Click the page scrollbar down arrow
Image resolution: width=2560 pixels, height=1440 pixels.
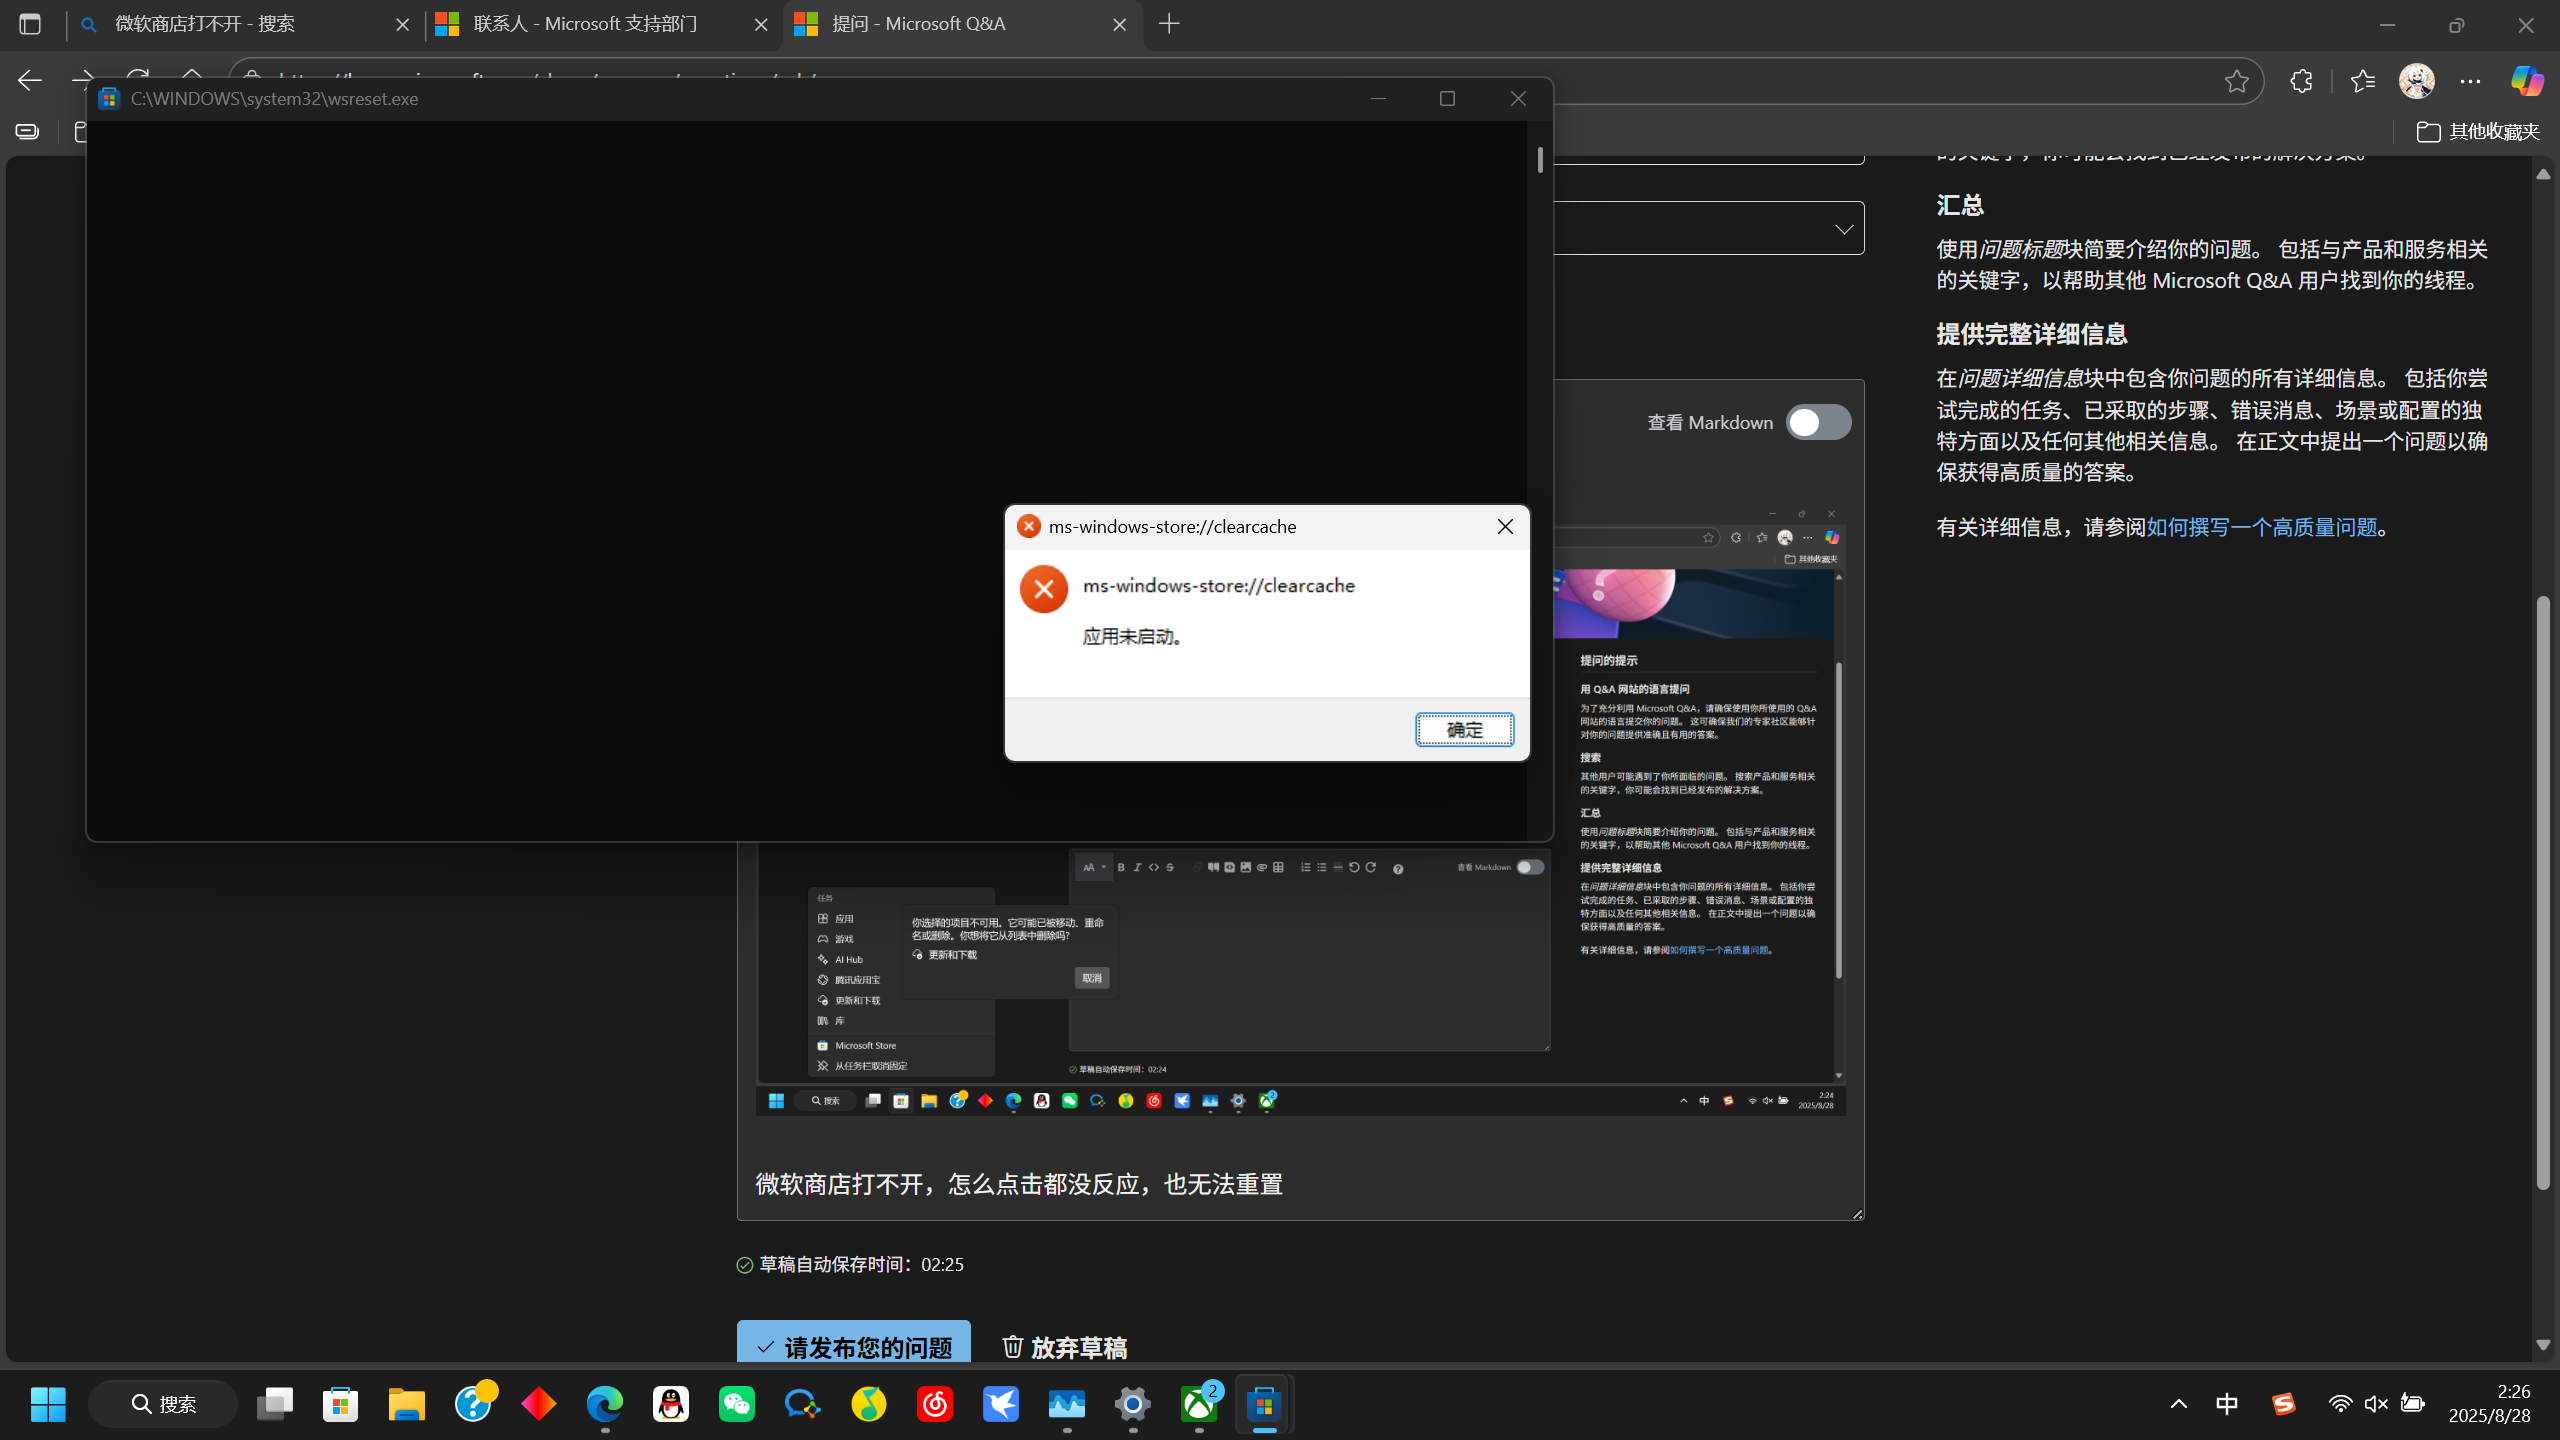[x=2543, y=1345]
